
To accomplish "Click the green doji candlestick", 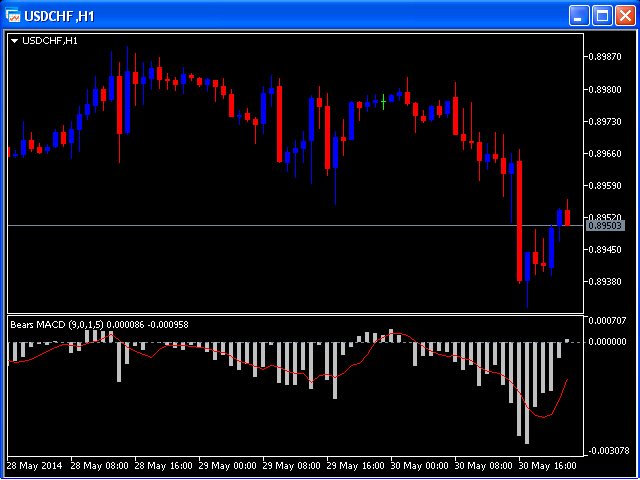I will click(x=383, y=102).
